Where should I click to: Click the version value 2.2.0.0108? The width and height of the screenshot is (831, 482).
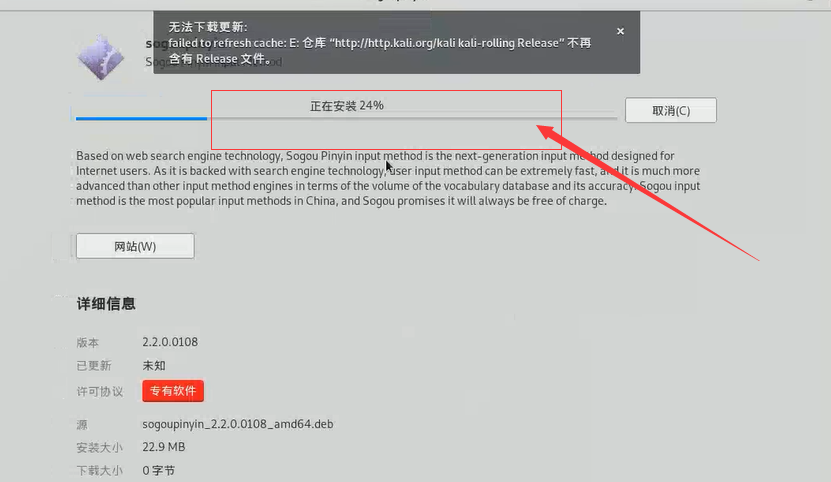coord(170,342)
